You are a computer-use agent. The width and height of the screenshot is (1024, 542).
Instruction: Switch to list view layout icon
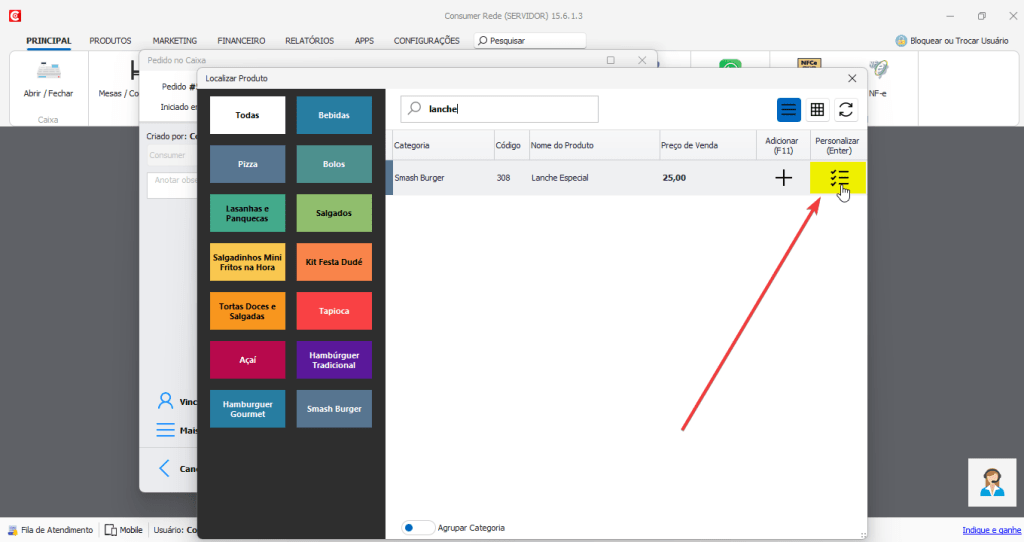789,110
